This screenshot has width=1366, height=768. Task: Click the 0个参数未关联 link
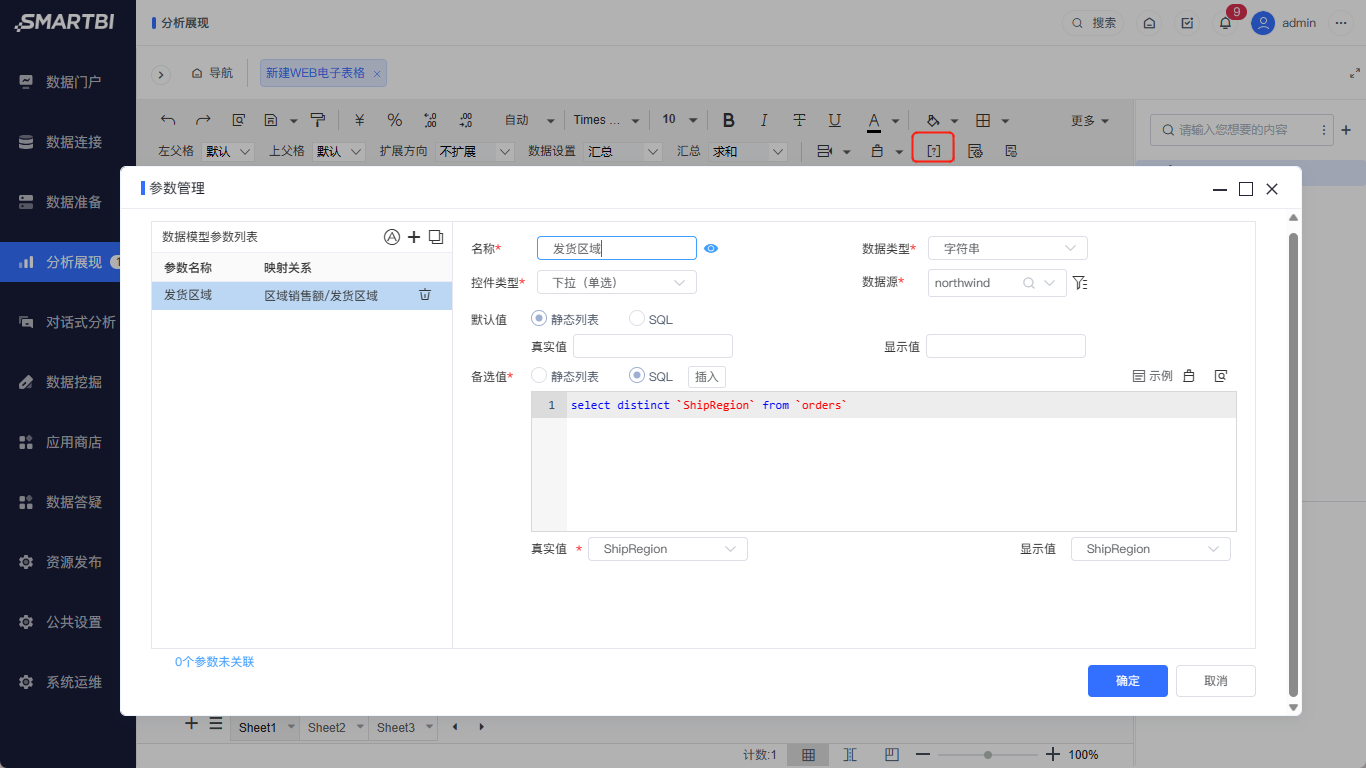point(215,662)
